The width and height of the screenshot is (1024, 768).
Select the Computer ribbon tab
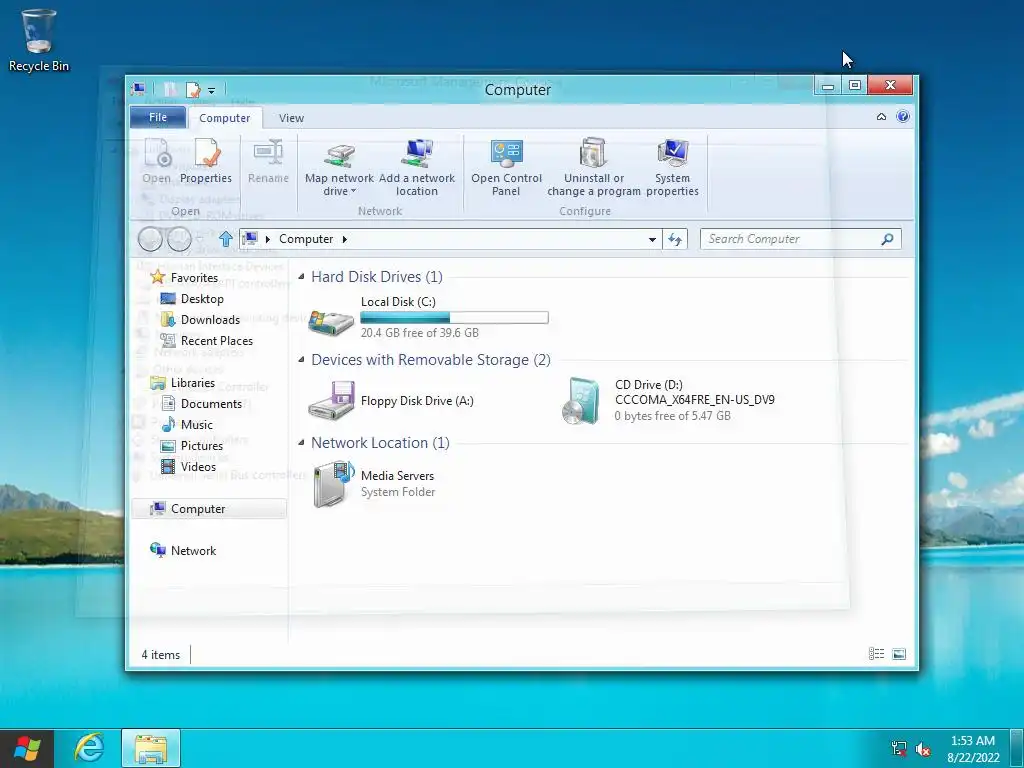coord(225,118)
